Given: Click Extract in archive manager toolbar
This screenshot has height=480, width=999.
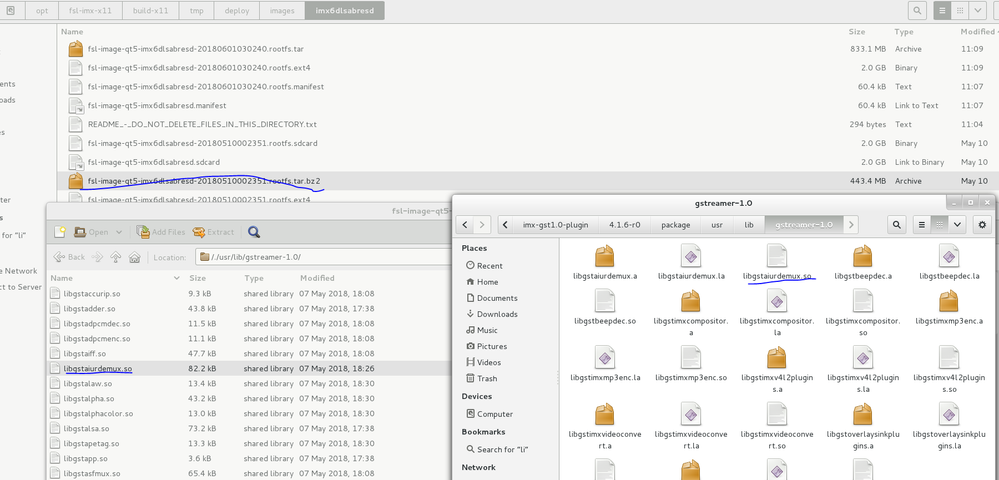Looking at the screenshot, I should [x=213, y=232].
